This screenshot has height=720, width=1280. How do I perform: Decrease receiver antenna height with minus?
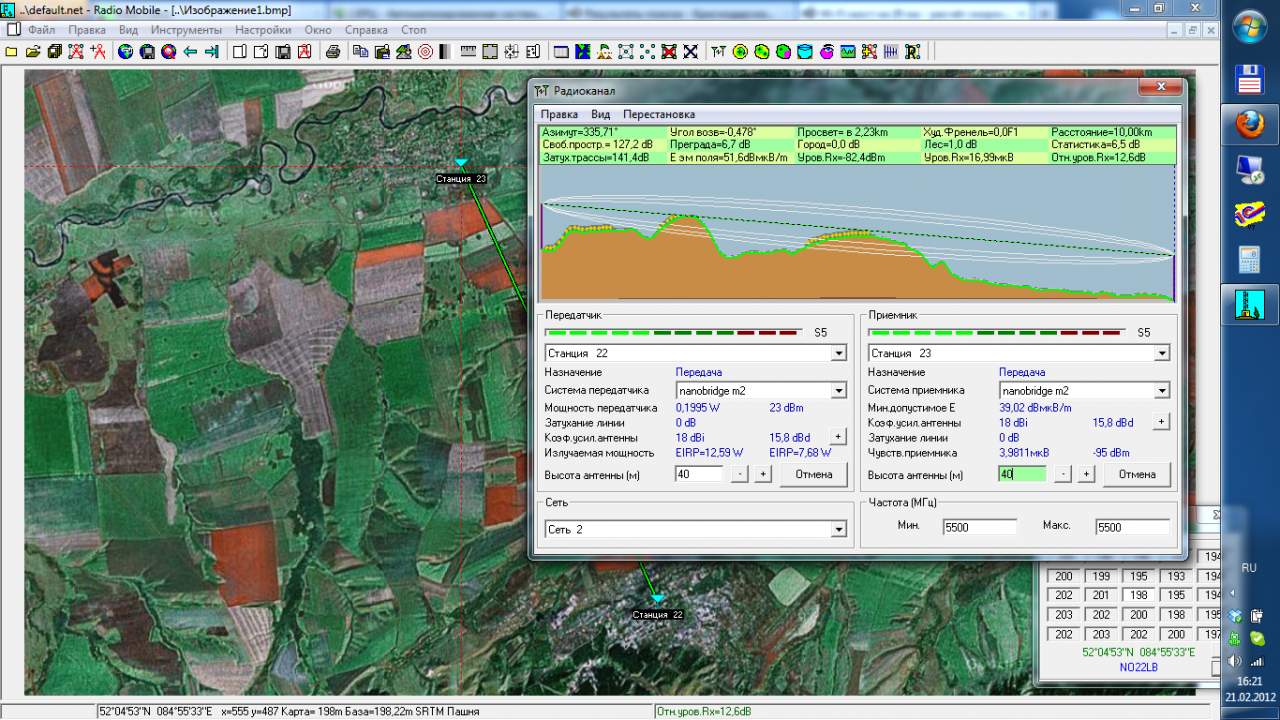1063,474
